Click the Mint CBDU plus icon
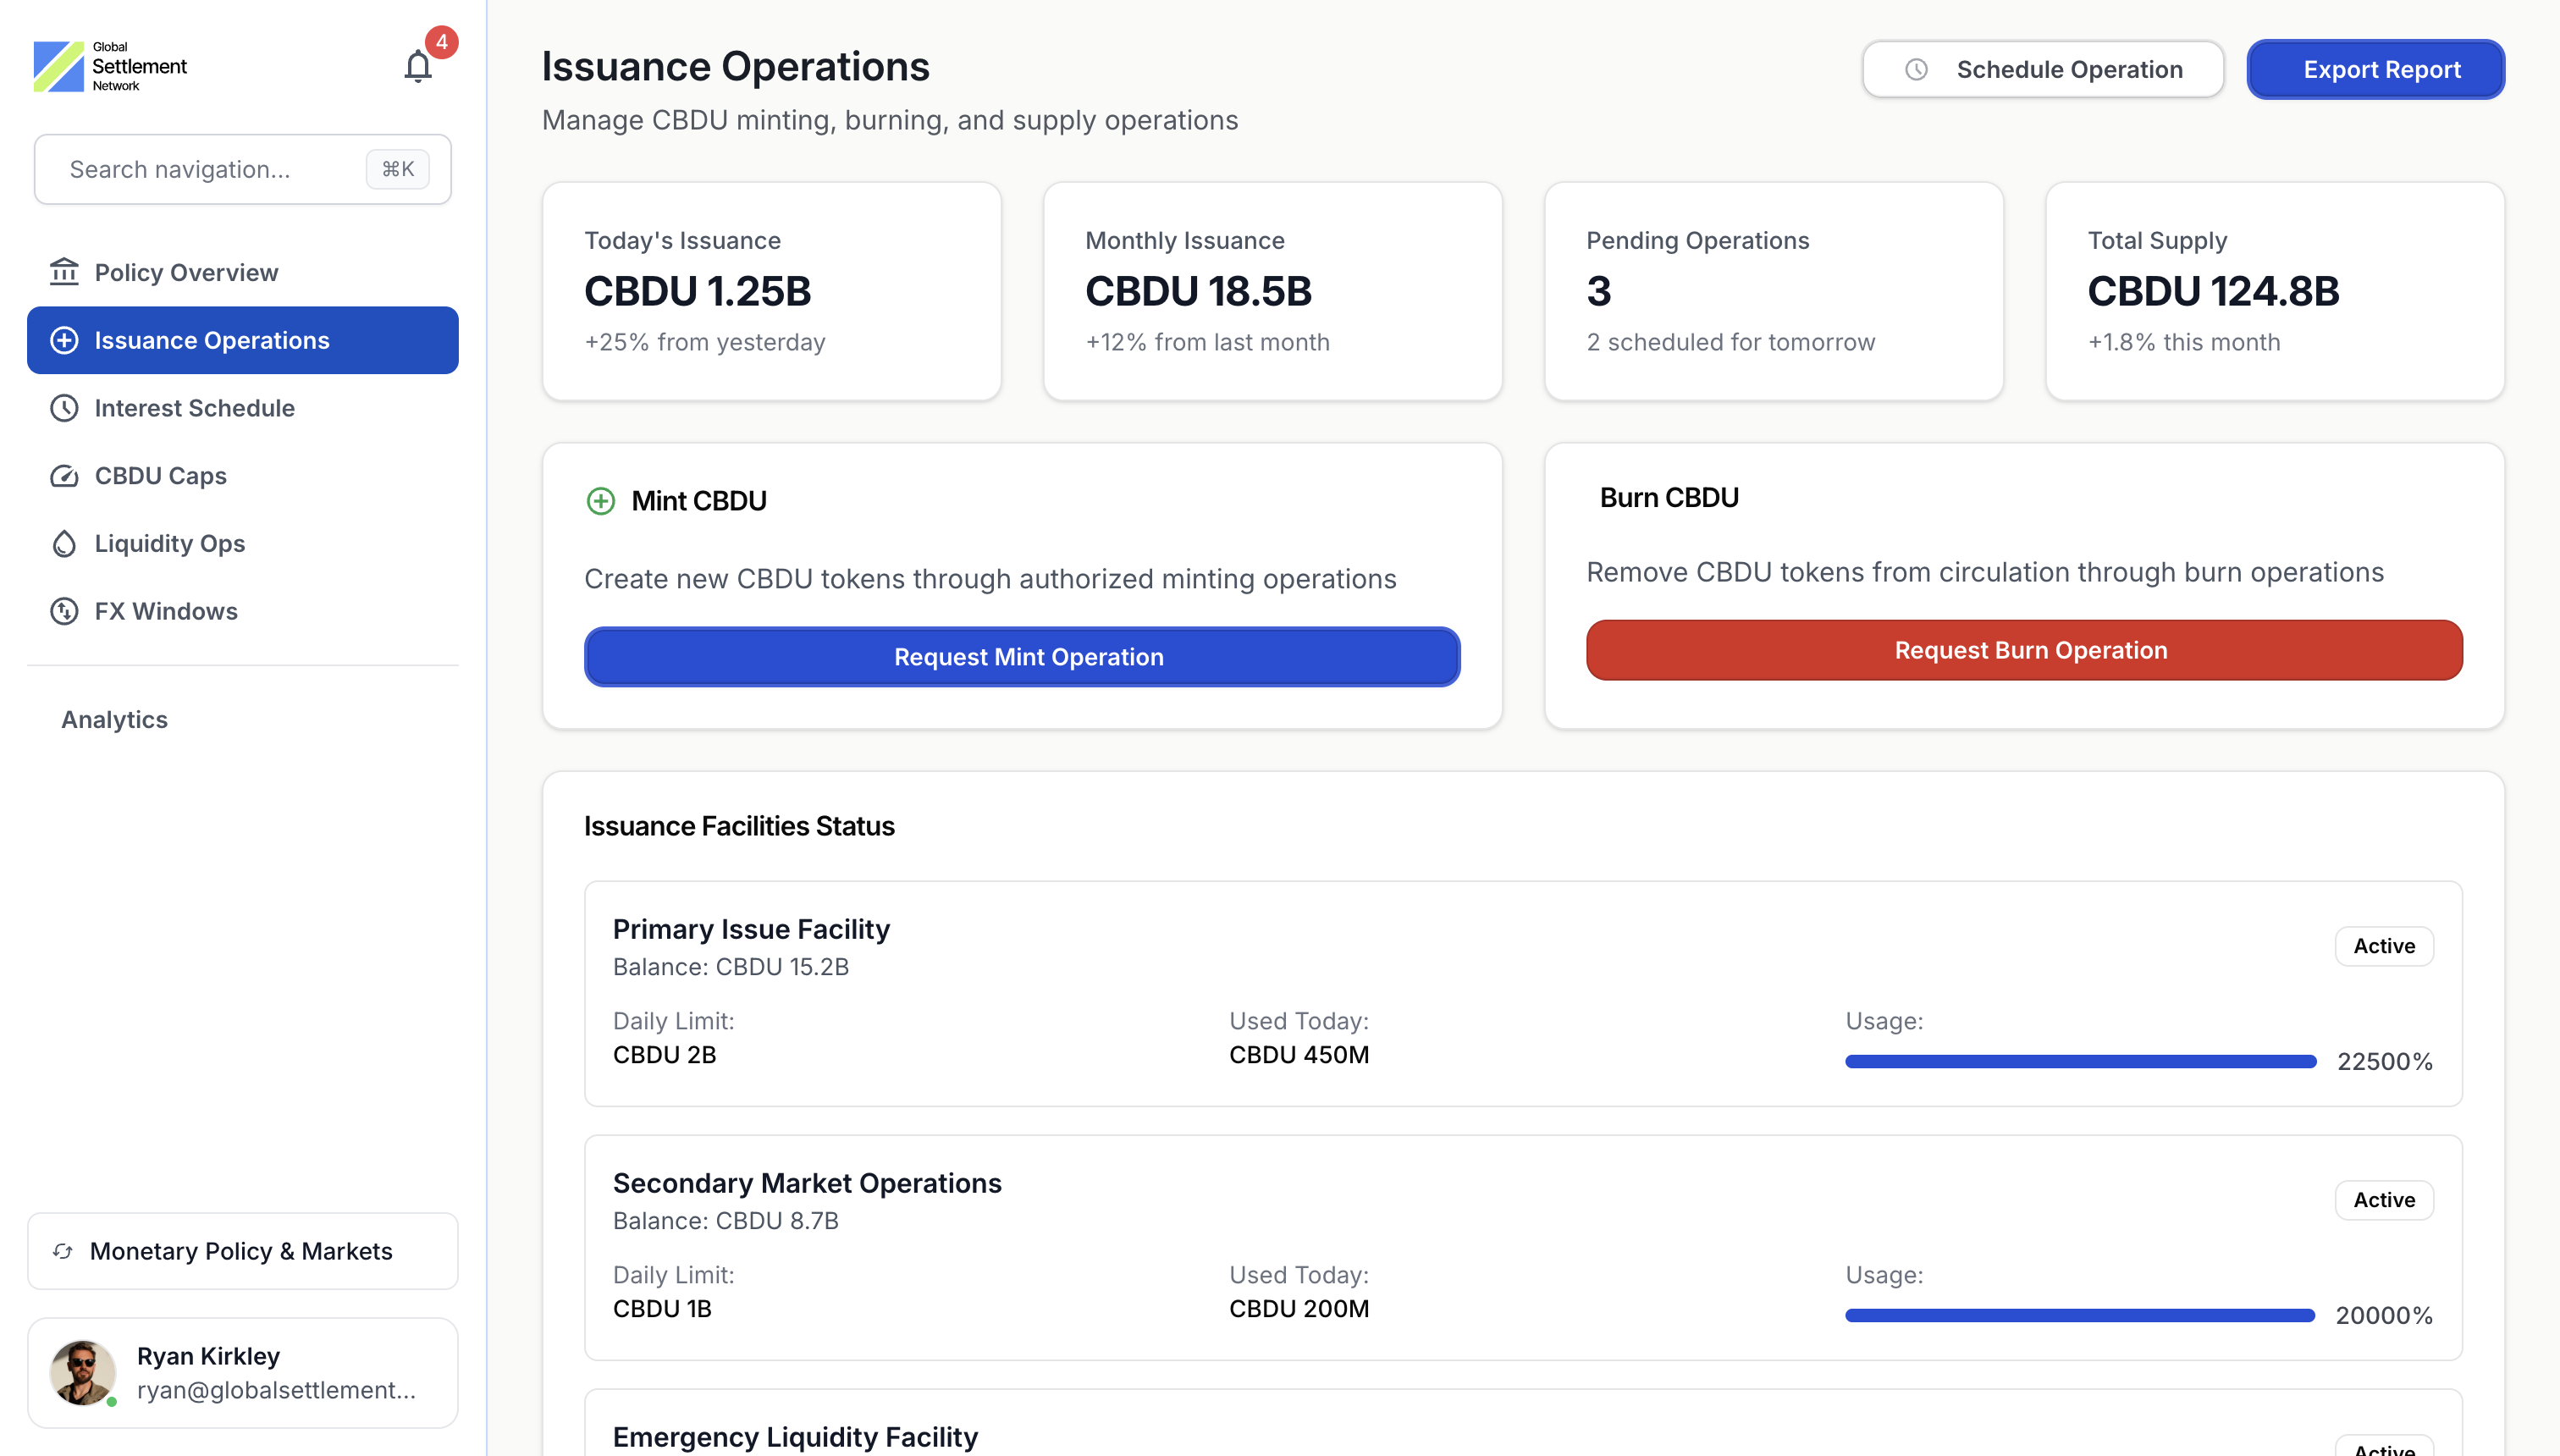 (600, 501)
